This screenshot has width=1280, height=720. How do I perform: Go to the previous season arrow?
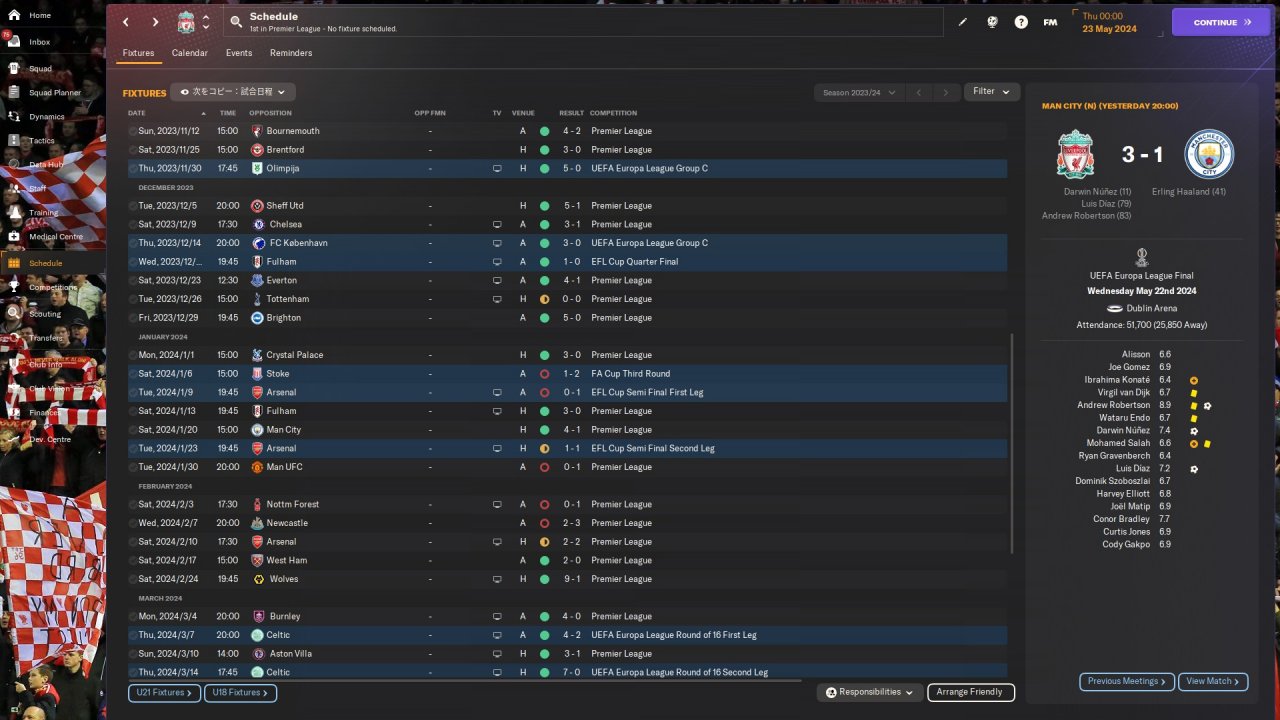coord(918,92)
